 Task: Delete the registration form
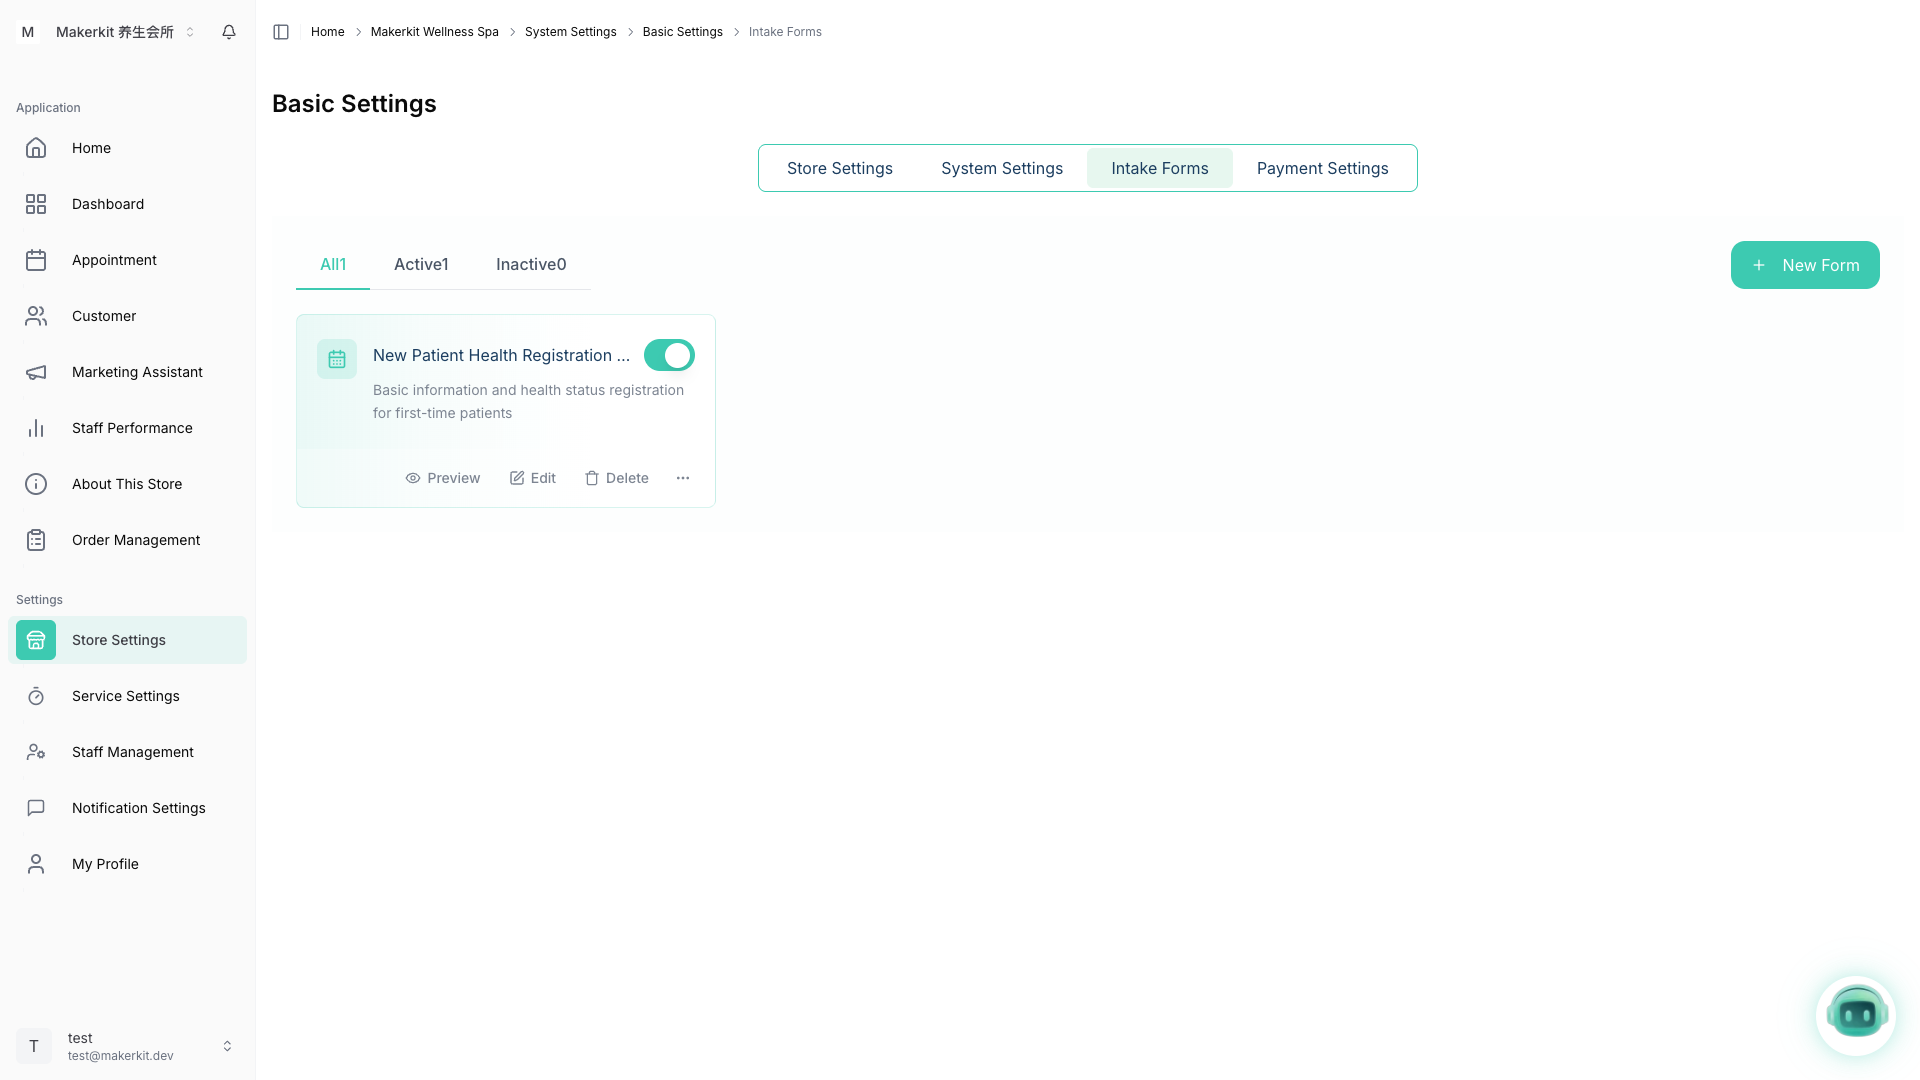[x=617, y=478]
